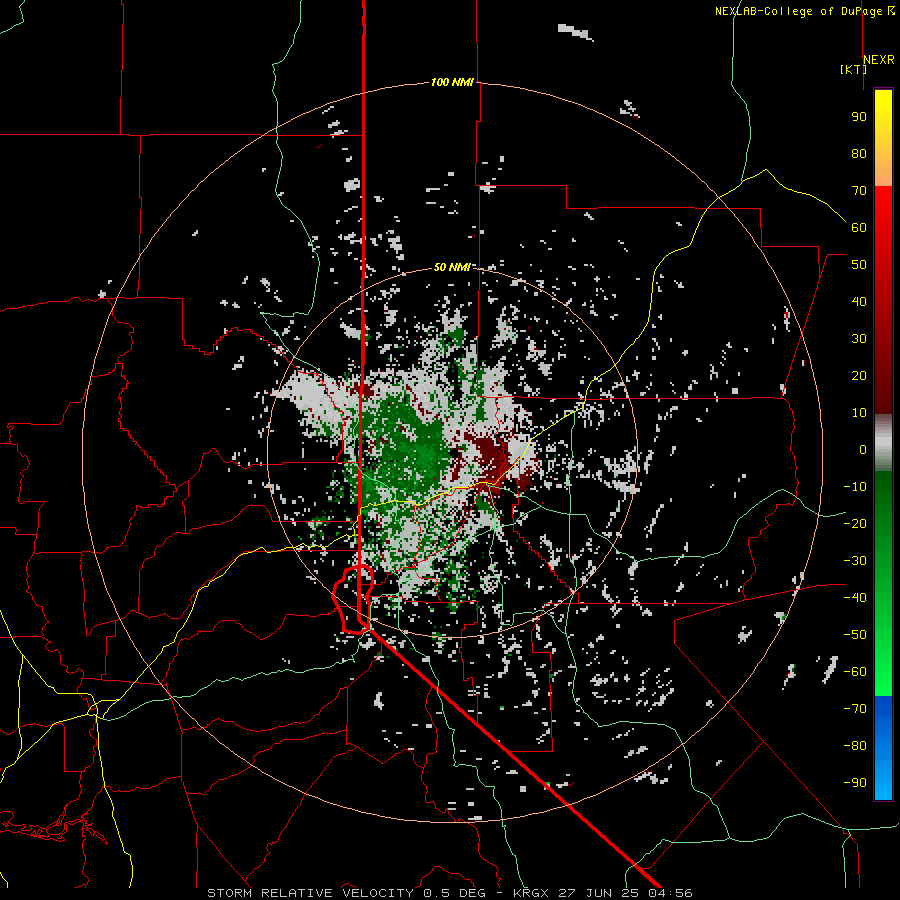Click the 30 value on velocity scale
The image size is (900, 900).
point(859,339)
